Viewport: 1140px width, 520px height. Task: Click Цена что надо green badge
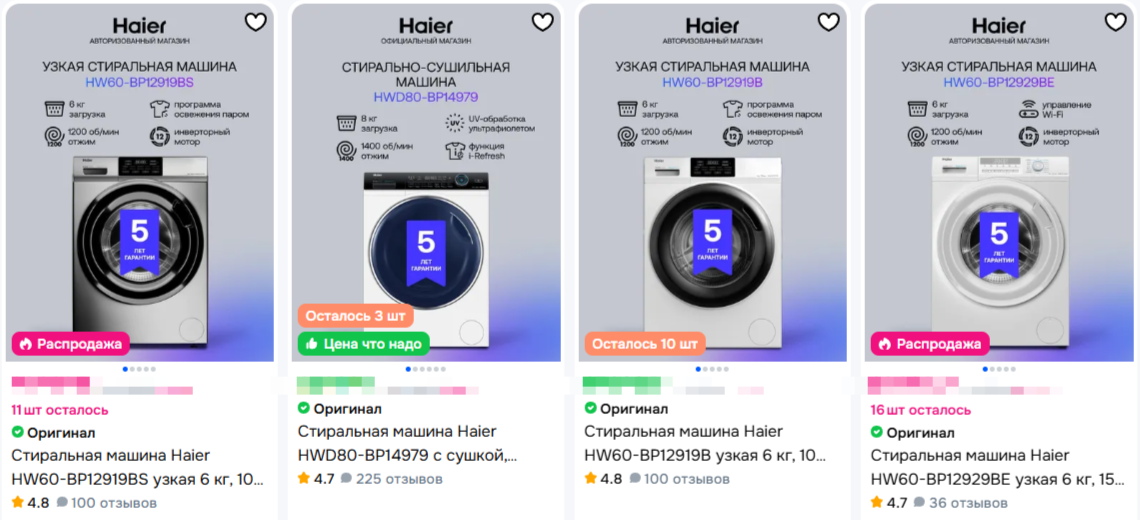tap(364, 344)
